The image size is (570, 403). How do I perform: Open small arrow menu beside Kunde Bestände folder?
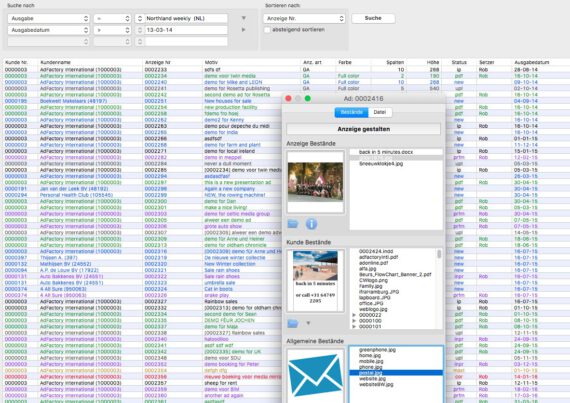[308, 323]
